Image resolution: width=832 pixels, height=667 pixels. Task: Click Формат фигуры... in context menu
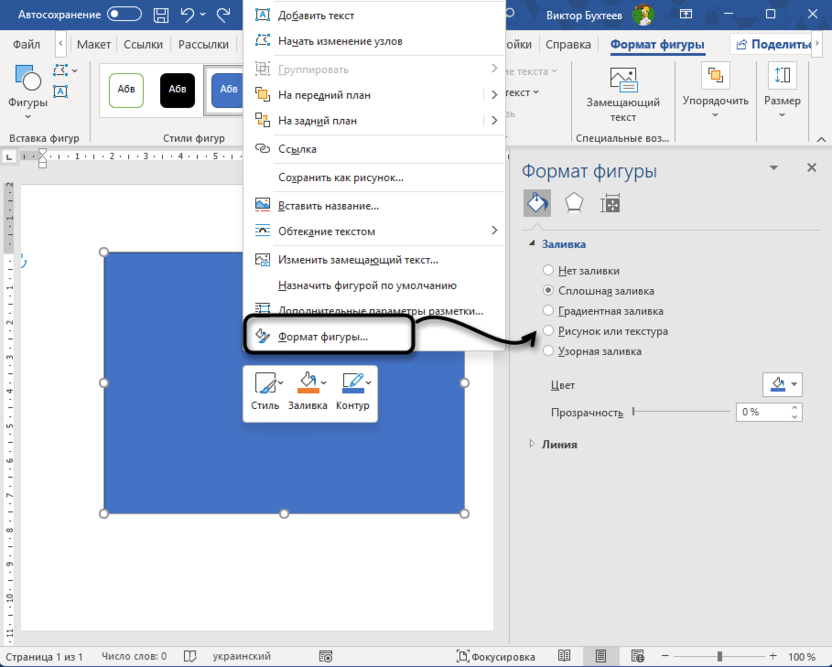tap(323, 337)
